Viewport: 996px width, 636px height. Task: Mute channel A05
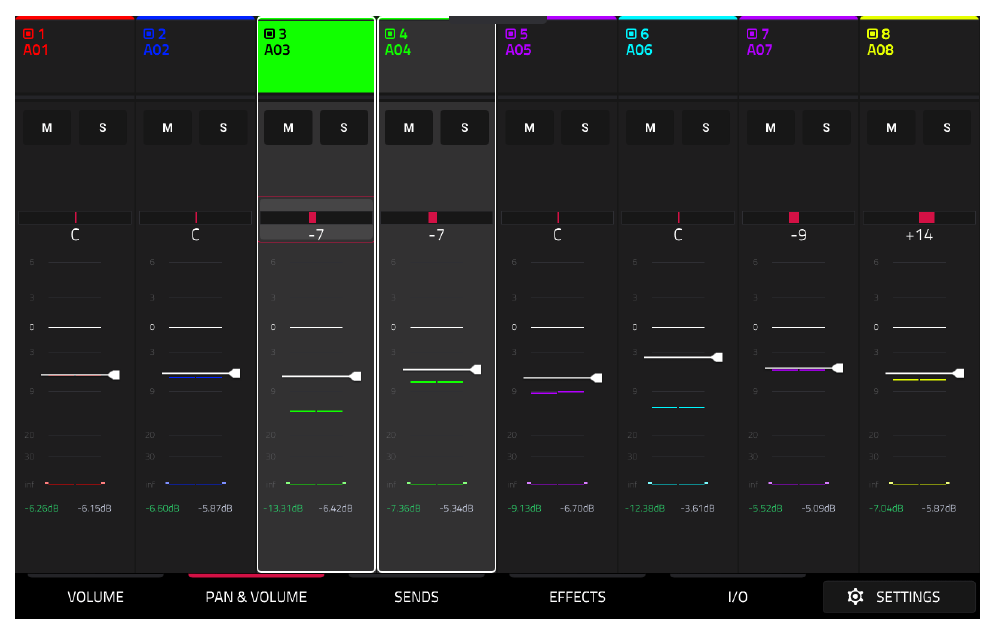[x=529, y=128]
